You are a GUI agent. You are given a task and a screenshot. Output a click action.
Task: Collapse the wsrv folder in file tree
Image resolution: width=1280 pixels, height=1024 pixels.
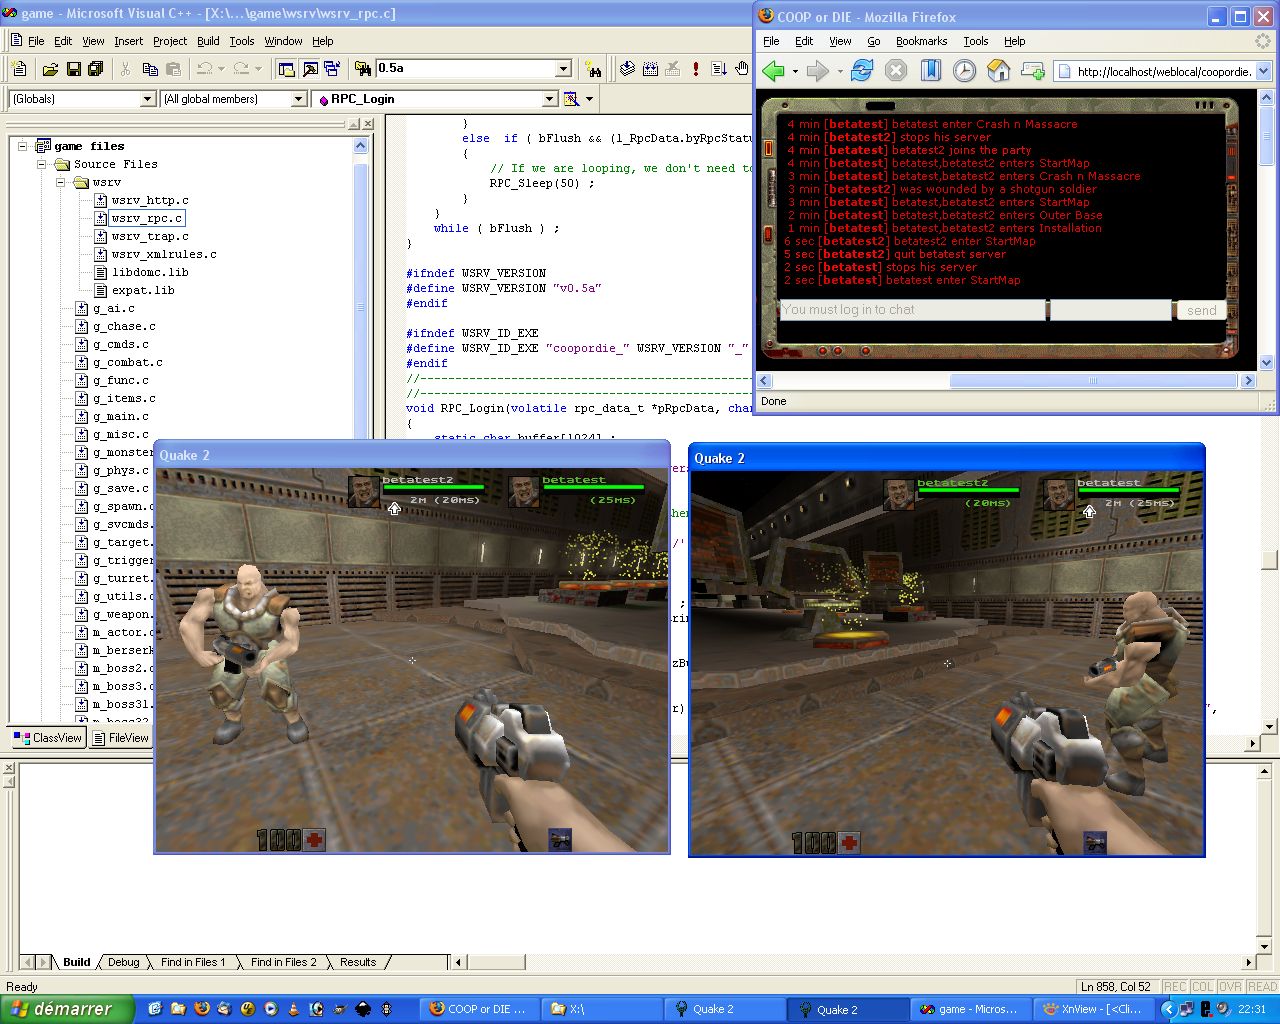pos(60,182)
